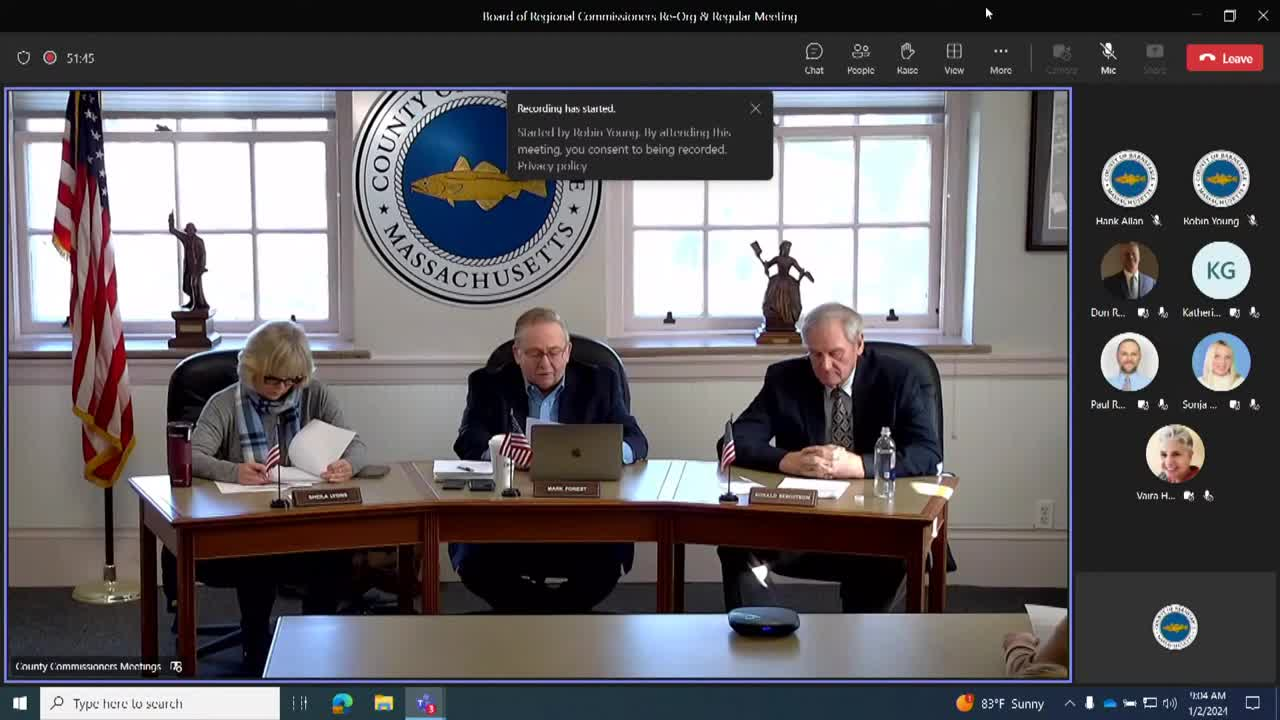
Task: Dismiss the recording started notification
Action: (x=755, y=108)
